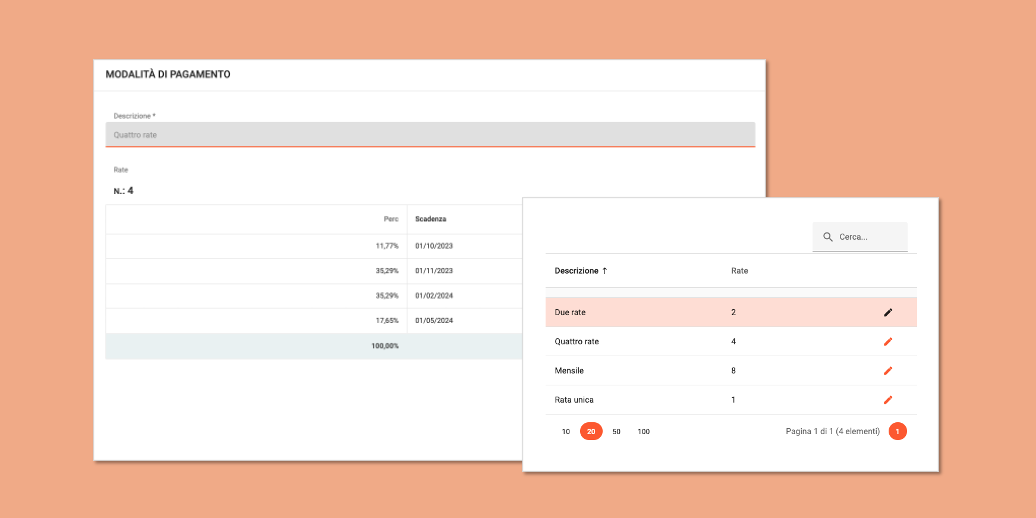Screen dimensions: 1036x518
Task: Select 20 items per page
Action: (x=591, y=432)
